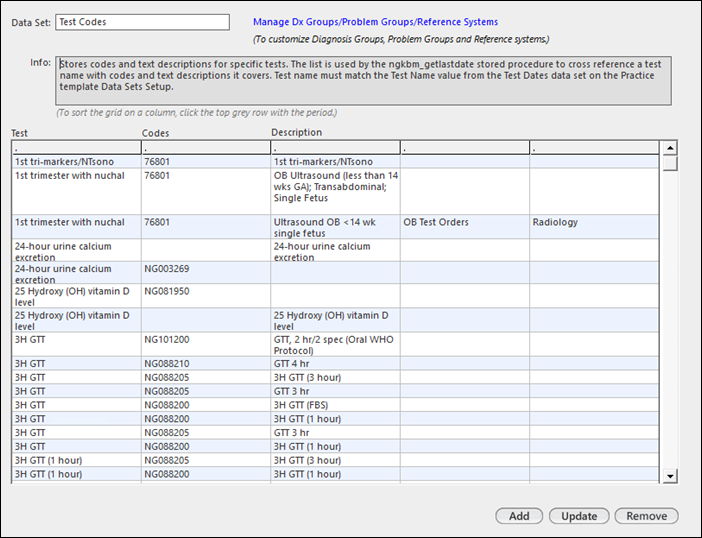Select the 3H GTT (FBS) description cell

coord(335,405)
